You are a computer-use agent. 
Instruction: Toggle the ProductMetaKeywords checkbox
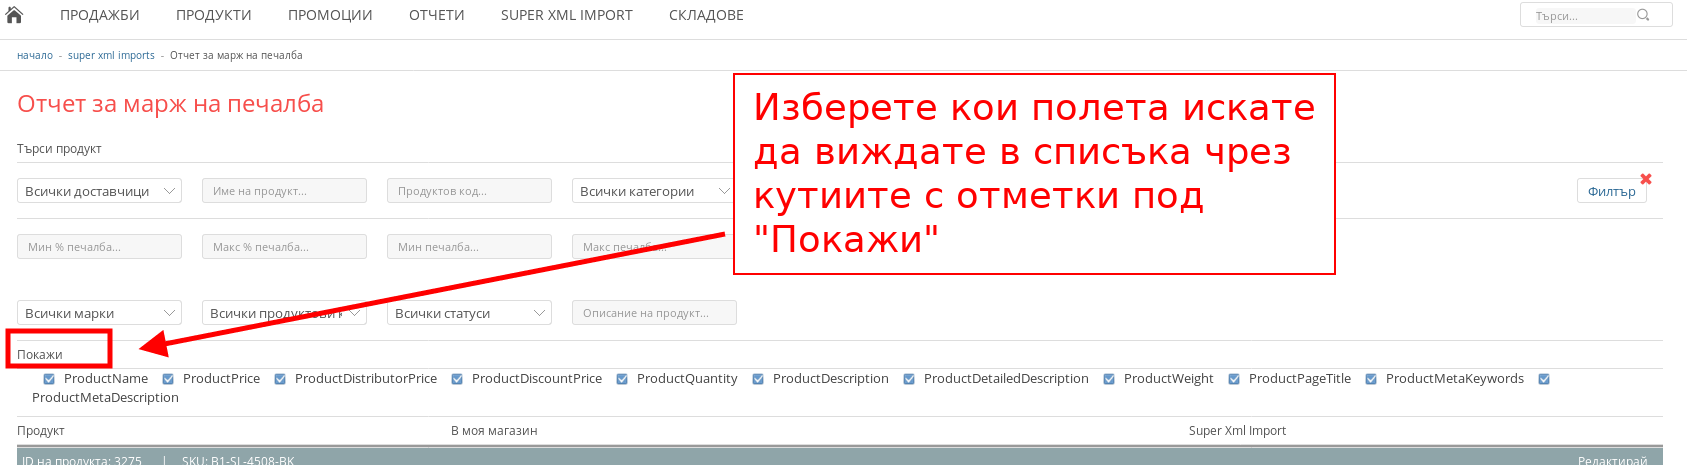tap(1371, 379)
